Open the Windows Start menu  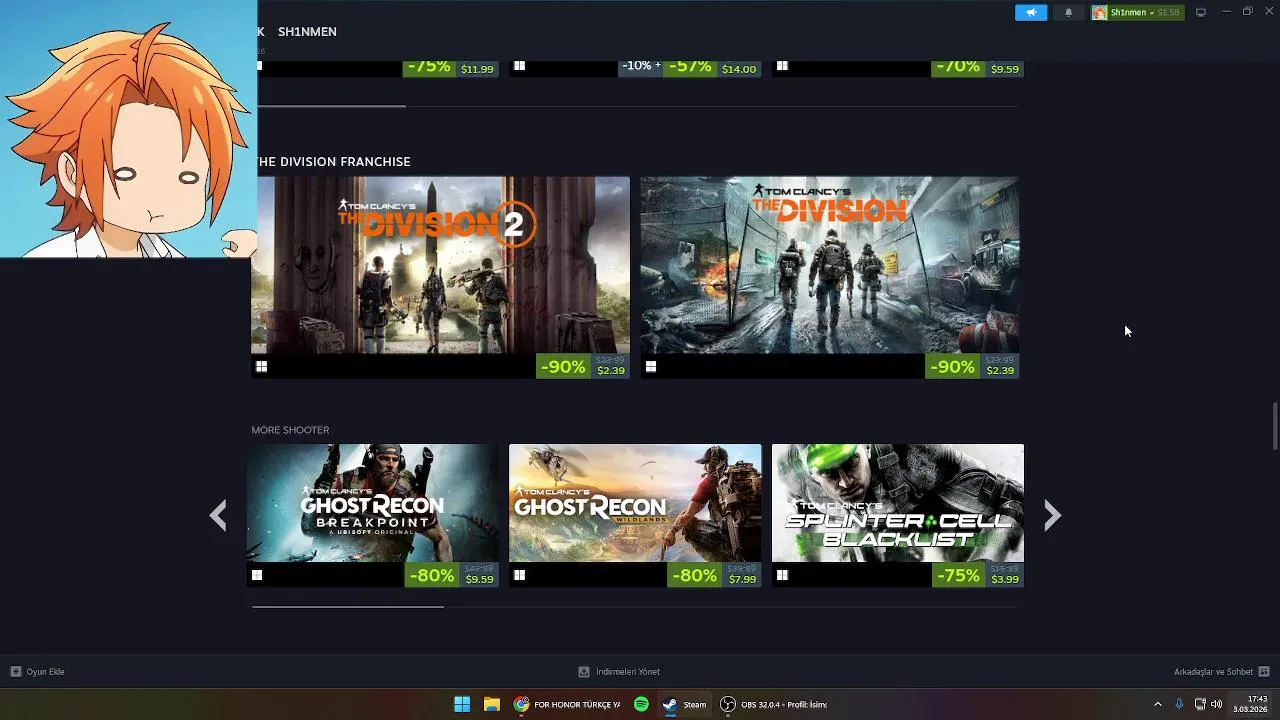(462, 704)
